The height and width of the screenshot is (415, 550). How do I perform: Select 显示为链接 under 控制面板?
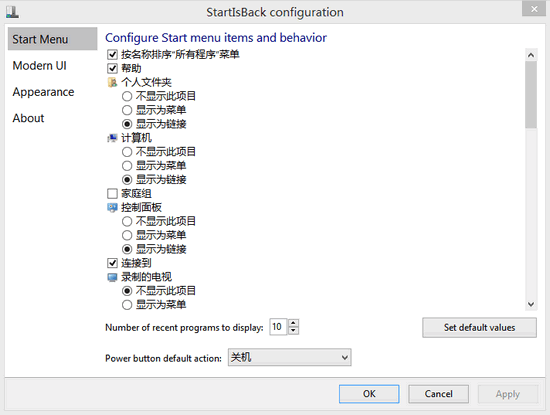tap(127, 249)
